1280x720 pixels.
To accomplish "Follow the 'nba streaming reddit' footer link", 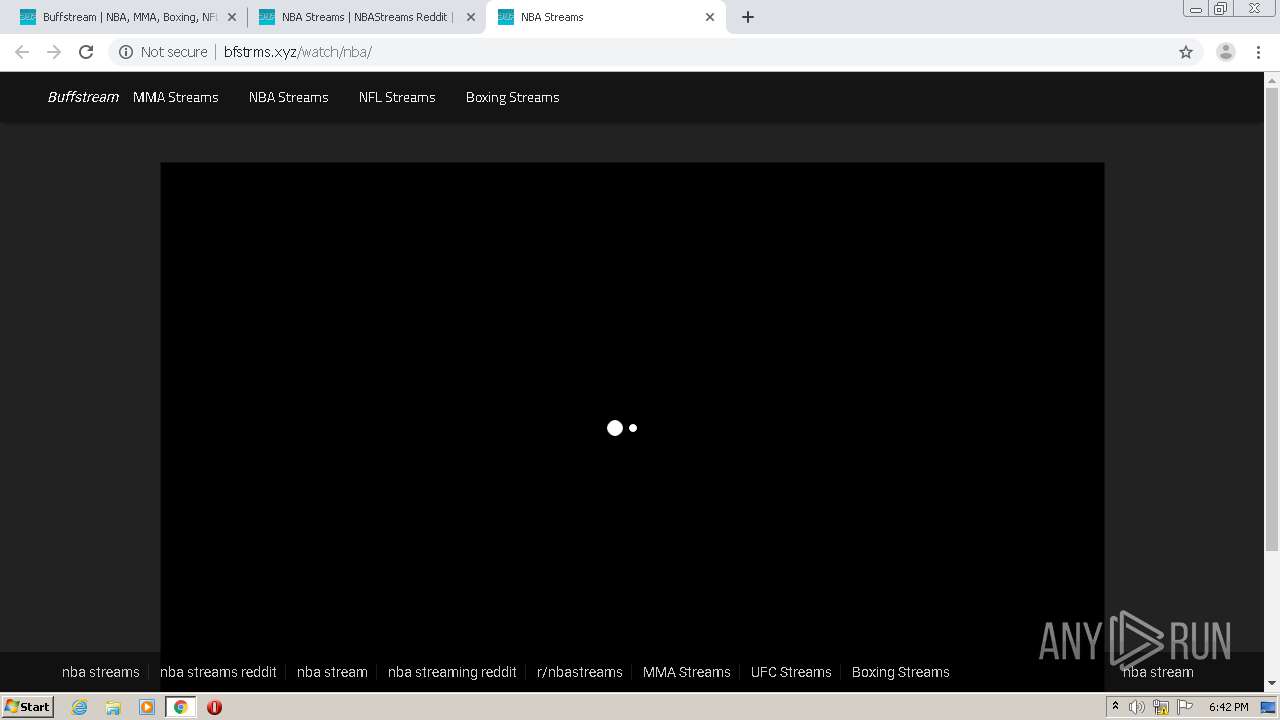I will [452, 672].
